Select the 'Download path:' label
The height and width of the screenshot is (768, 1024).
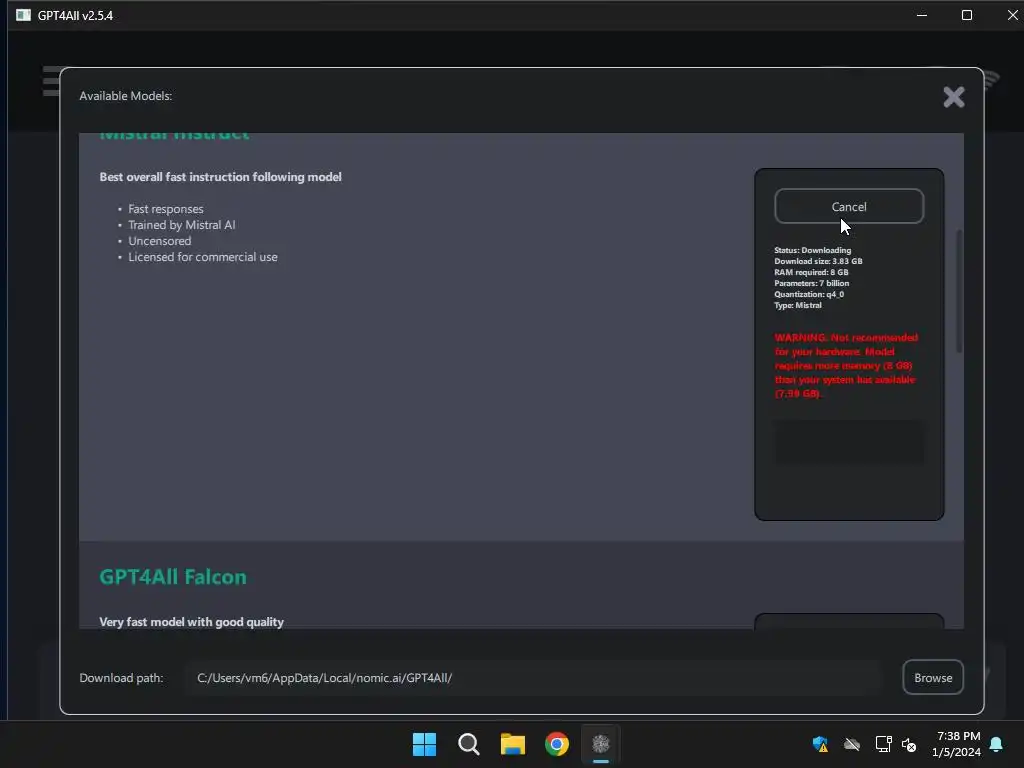(121, 678)
